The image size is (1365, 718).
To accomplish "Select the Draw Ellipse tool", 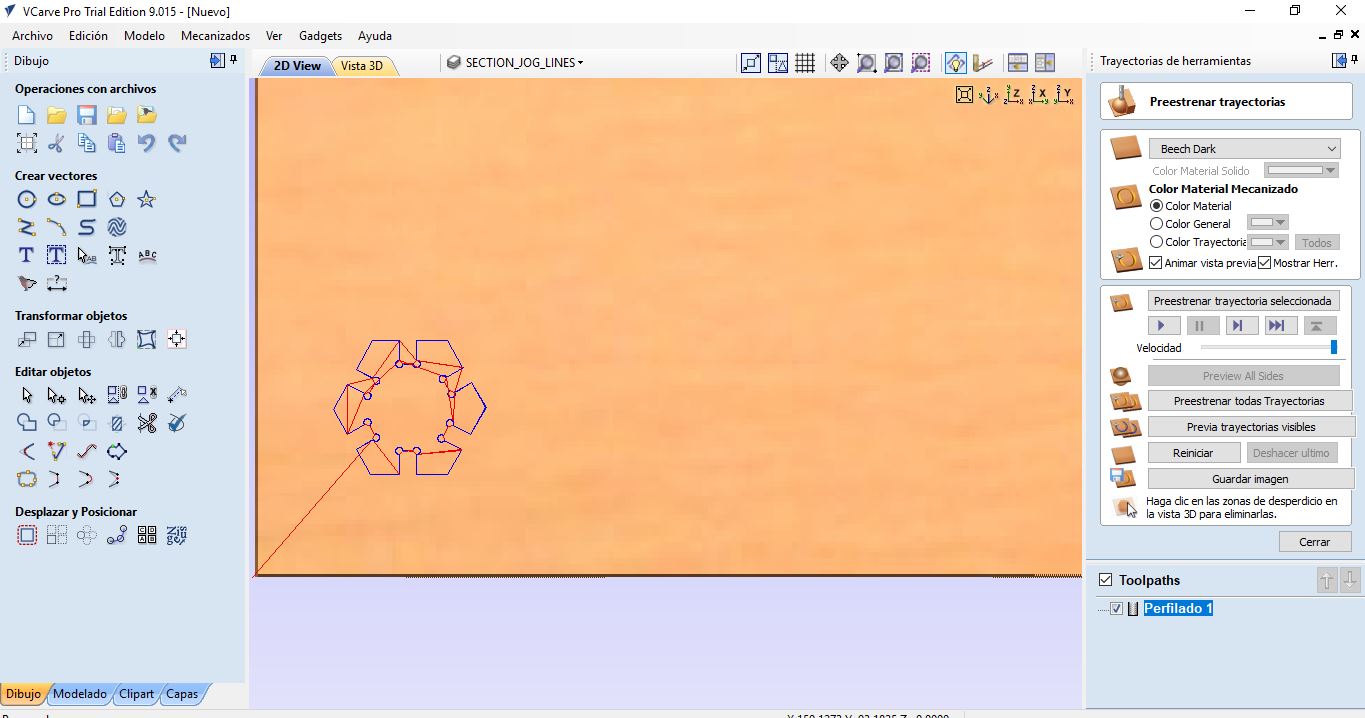I will [x=57, y=199].
